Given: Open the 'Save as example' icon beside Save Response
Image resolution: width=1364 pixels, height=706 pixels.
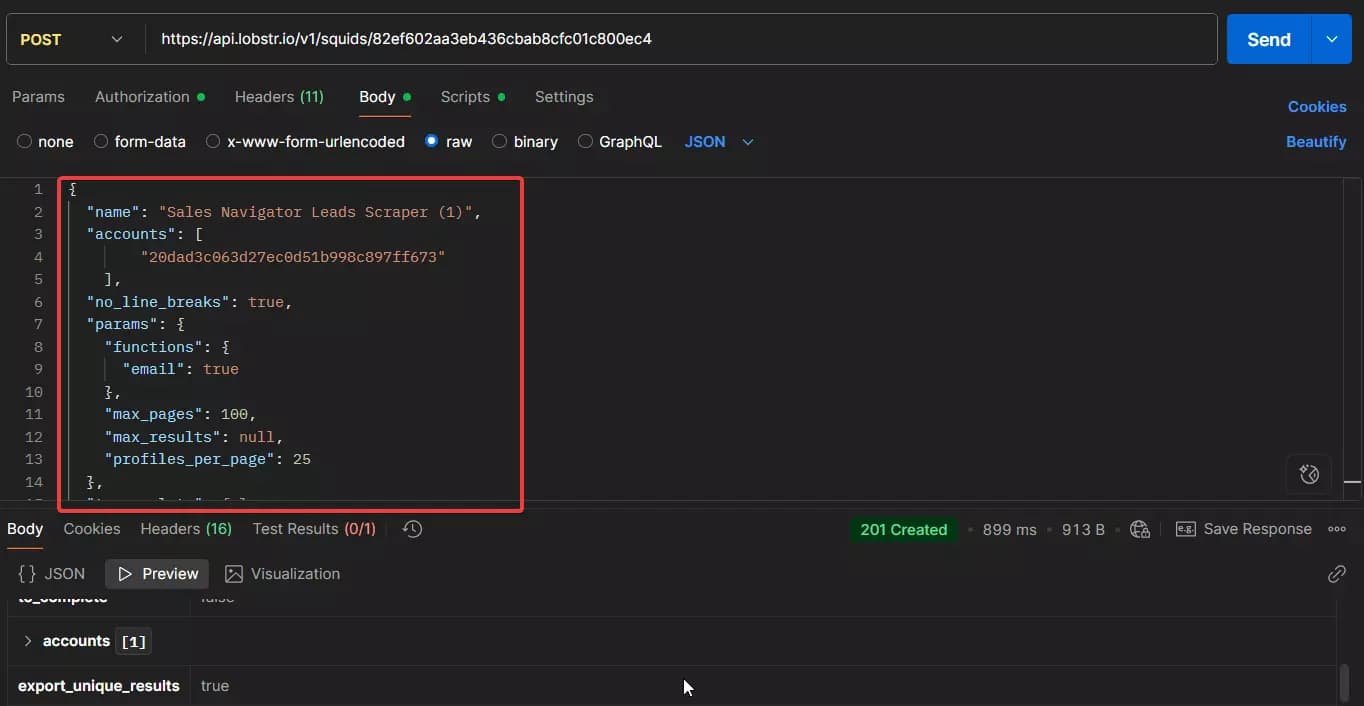Looking at the screenshot, I should pos(1186,528).
